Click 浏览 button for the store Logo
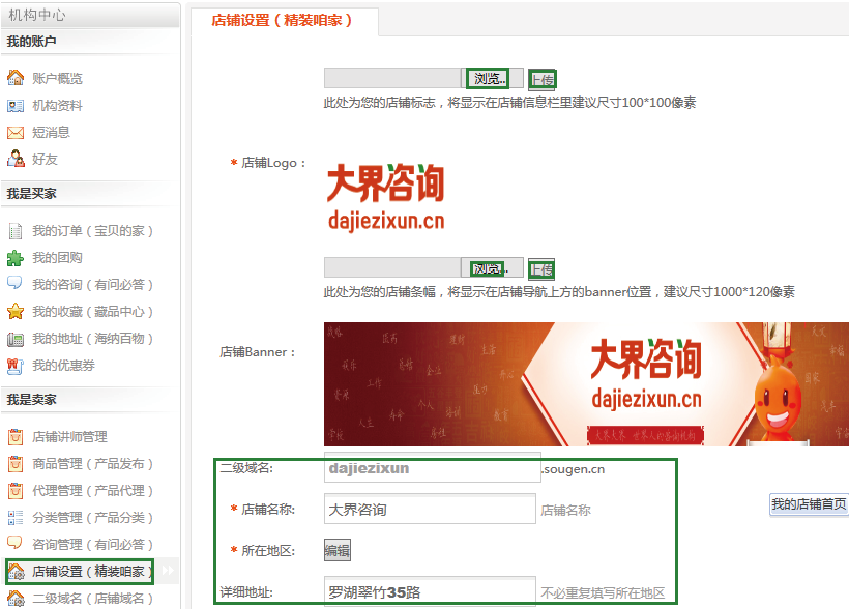 click(x=488, y=78)
